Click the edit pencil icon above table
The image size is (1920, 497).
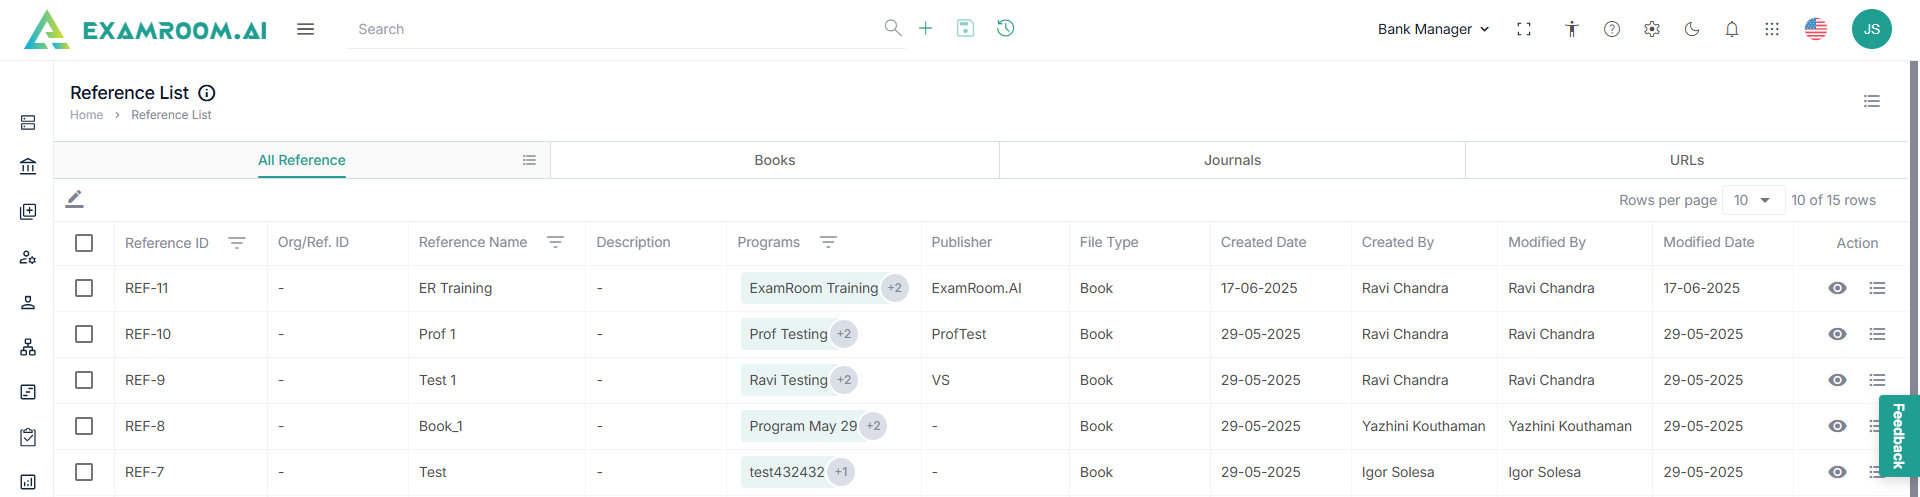point(75,200)
